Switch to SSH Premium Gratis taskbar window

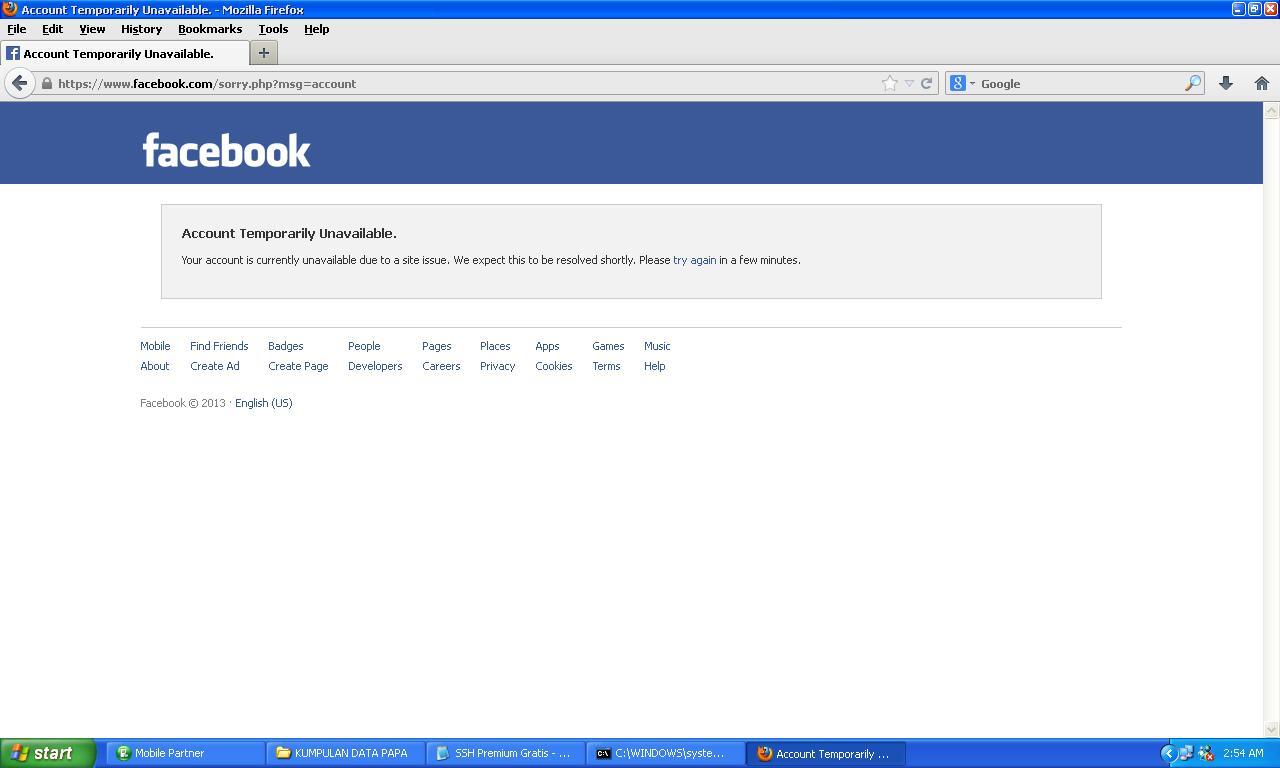coord(506,753)
